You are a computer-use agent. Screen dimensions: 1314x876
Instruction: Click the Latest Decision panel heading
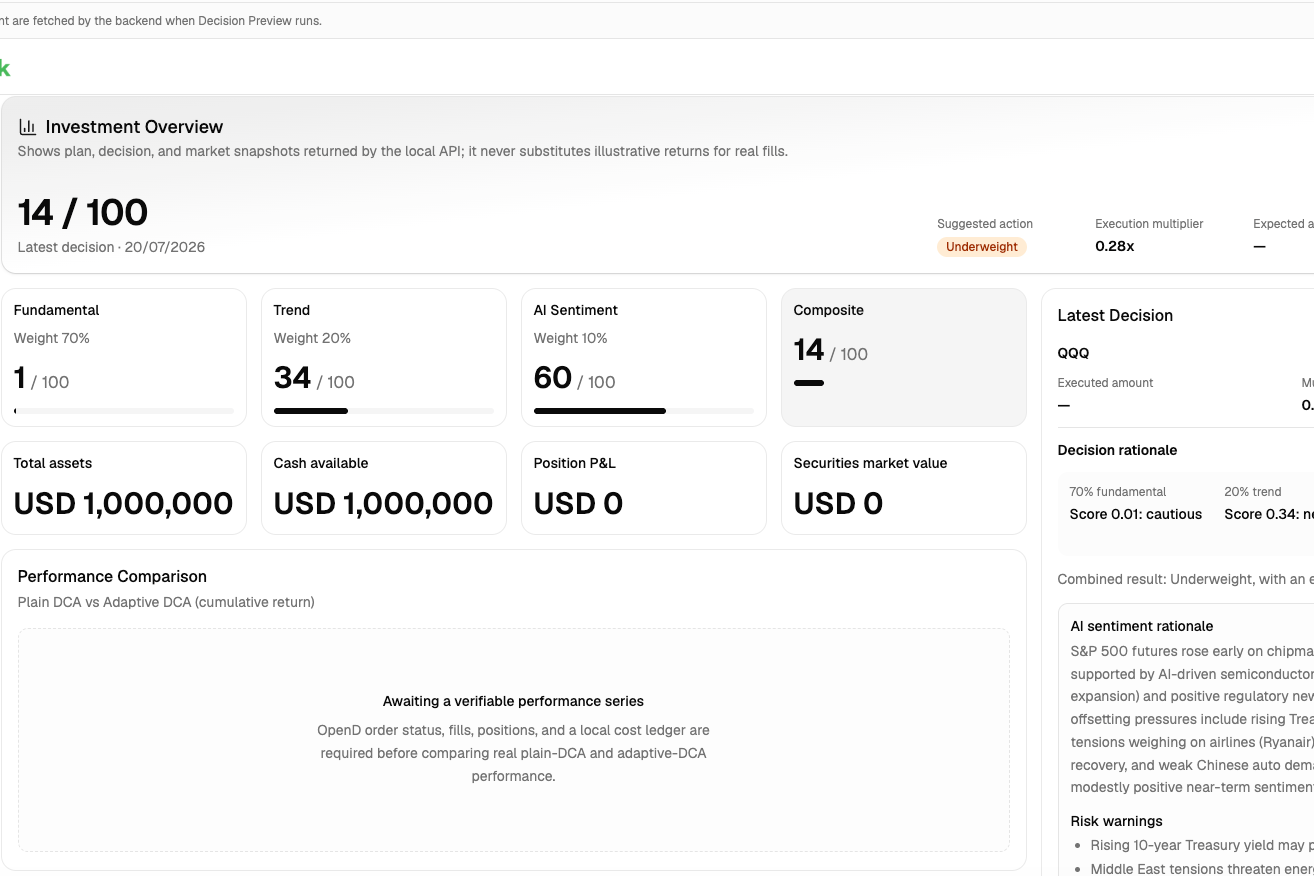(x=1115, y=315)
